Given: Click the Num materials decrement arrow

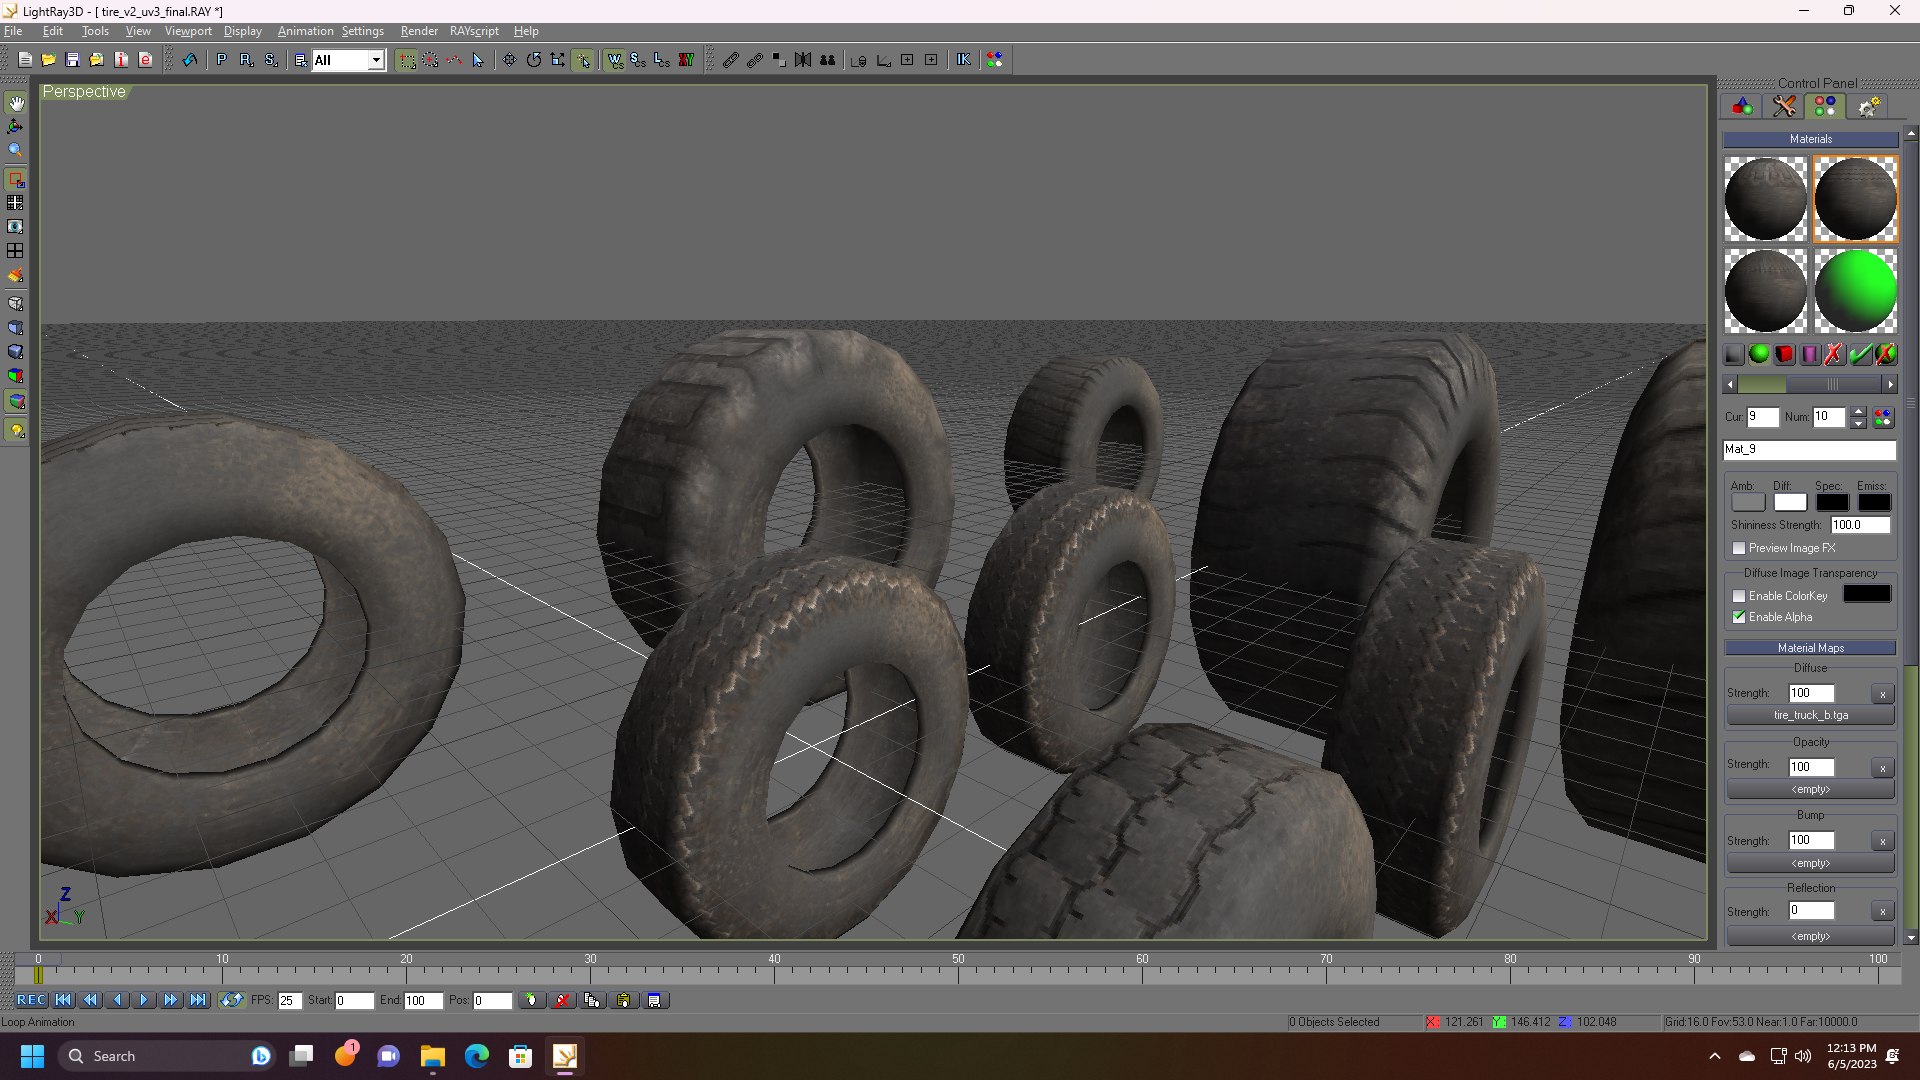Looking at the screenshot, I should pos(1858,423).
